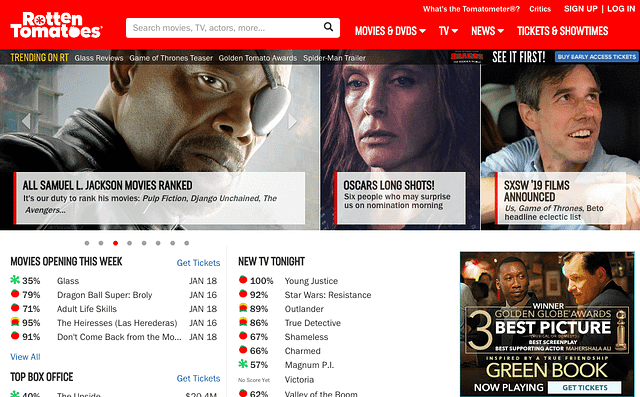Open Star Wars: Resistance show title
The height and width of the screenshot is (397, 640).
pos(328,295)
